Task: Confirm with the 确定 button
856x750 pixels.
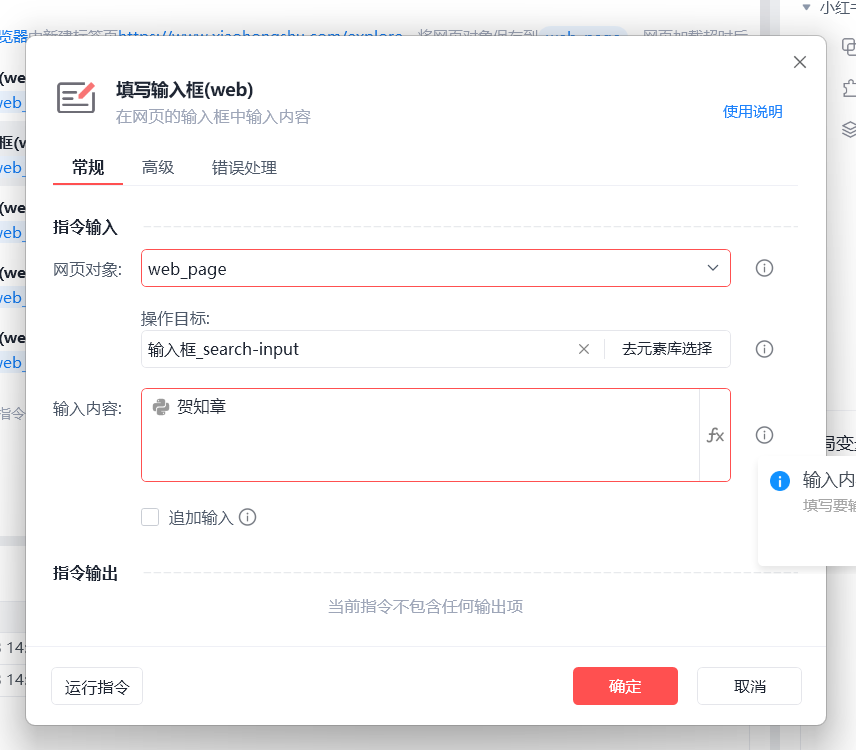Action: click(625, 686)
